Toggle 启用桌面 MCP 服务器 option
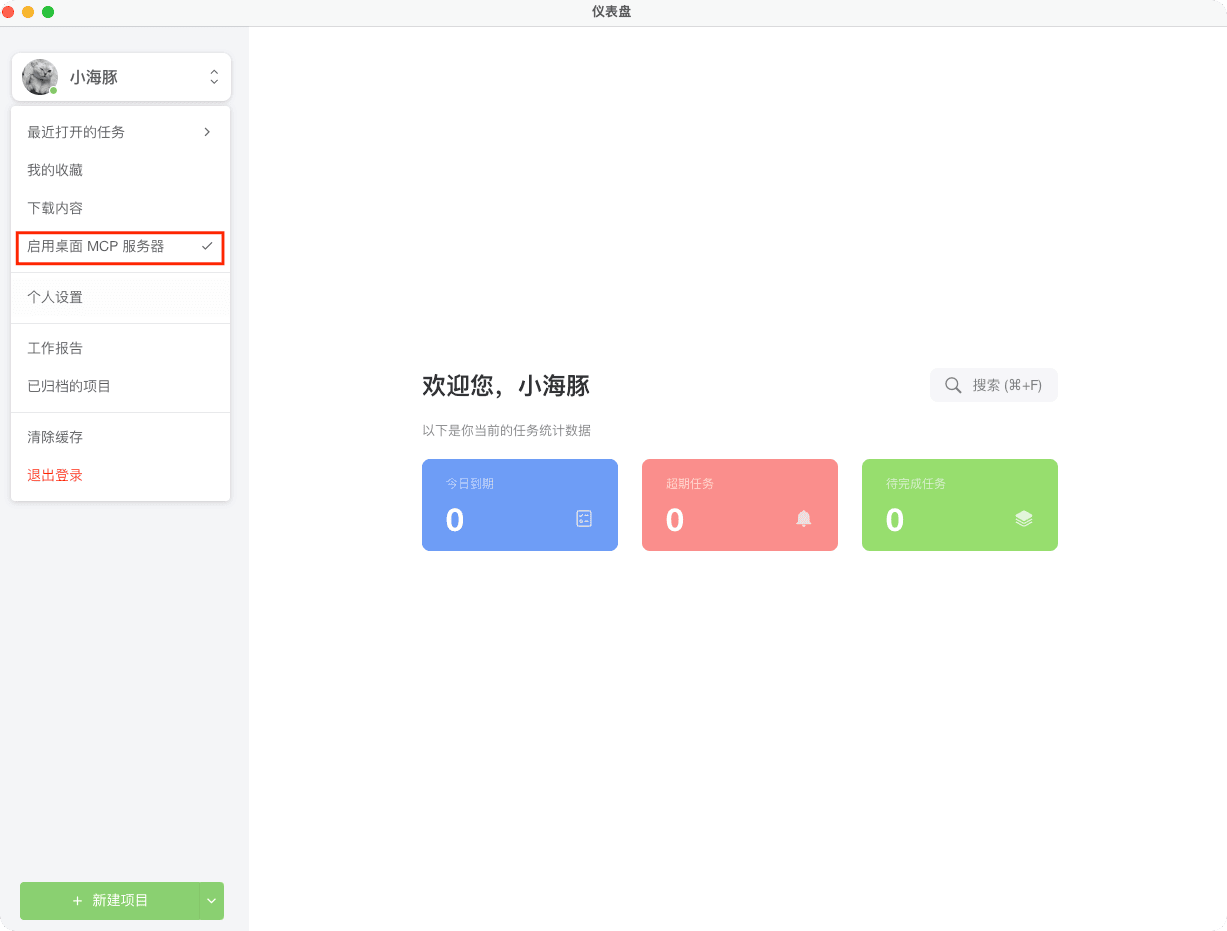This screenshot has height=931, width=1227. [96, 246]
